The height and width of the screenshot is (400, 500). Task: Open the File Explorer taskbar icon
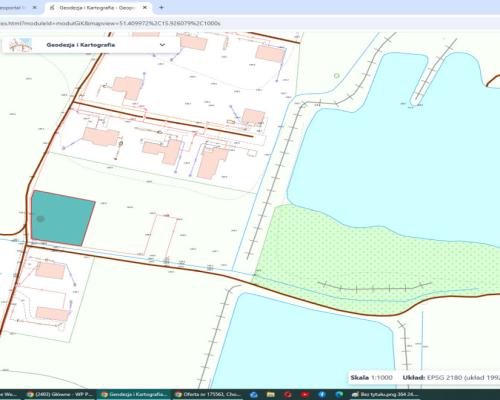pos(271,395)
